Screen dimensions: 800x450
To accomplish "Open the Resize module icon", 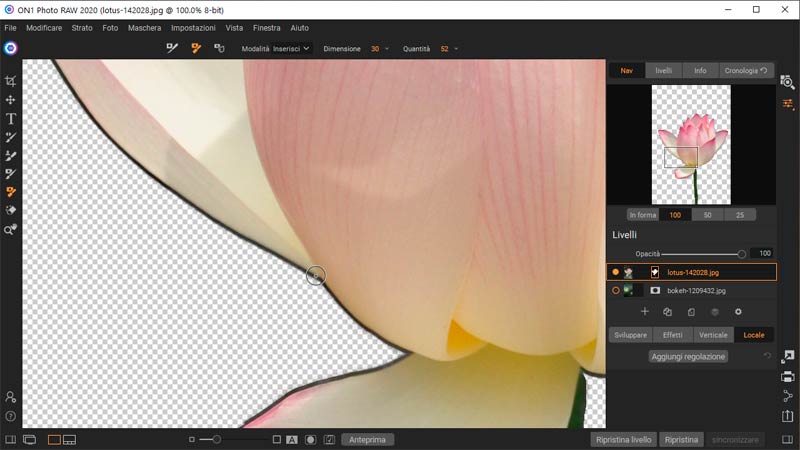I will pos(787,357).
